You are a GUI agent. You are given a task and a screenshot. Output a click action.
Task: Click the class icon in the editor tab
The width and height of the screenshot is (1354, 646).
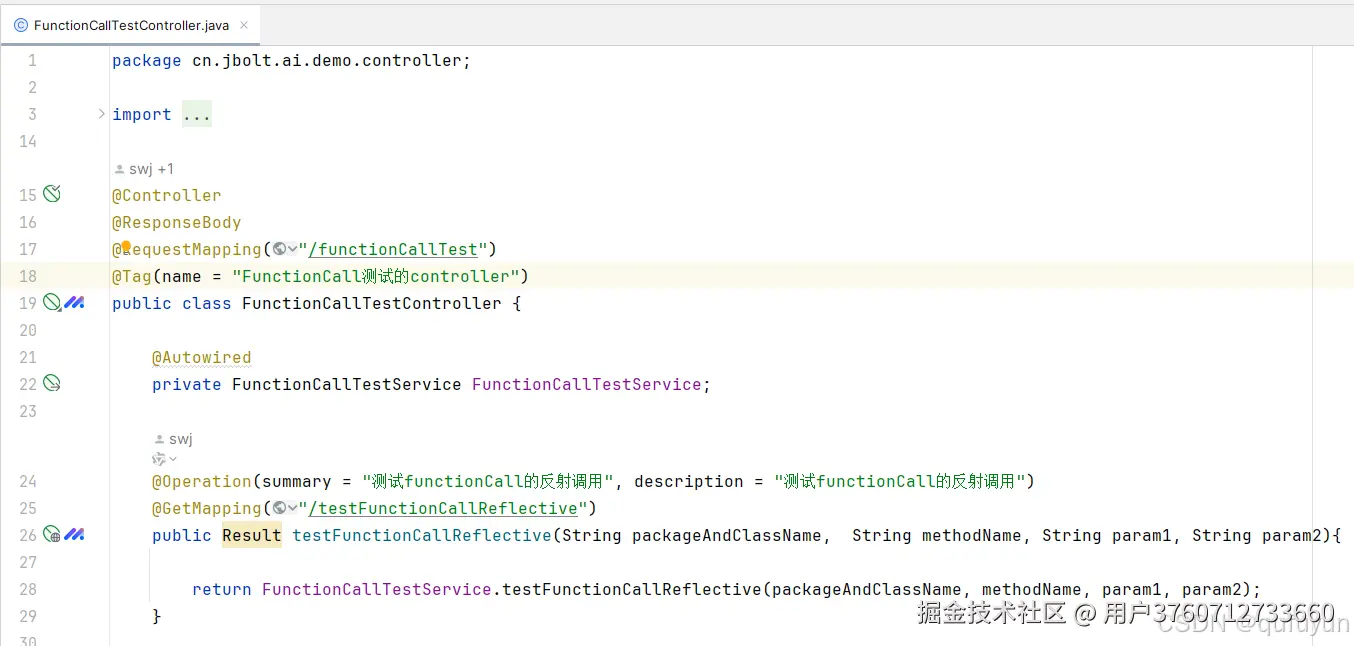click(x=21, y=25)
